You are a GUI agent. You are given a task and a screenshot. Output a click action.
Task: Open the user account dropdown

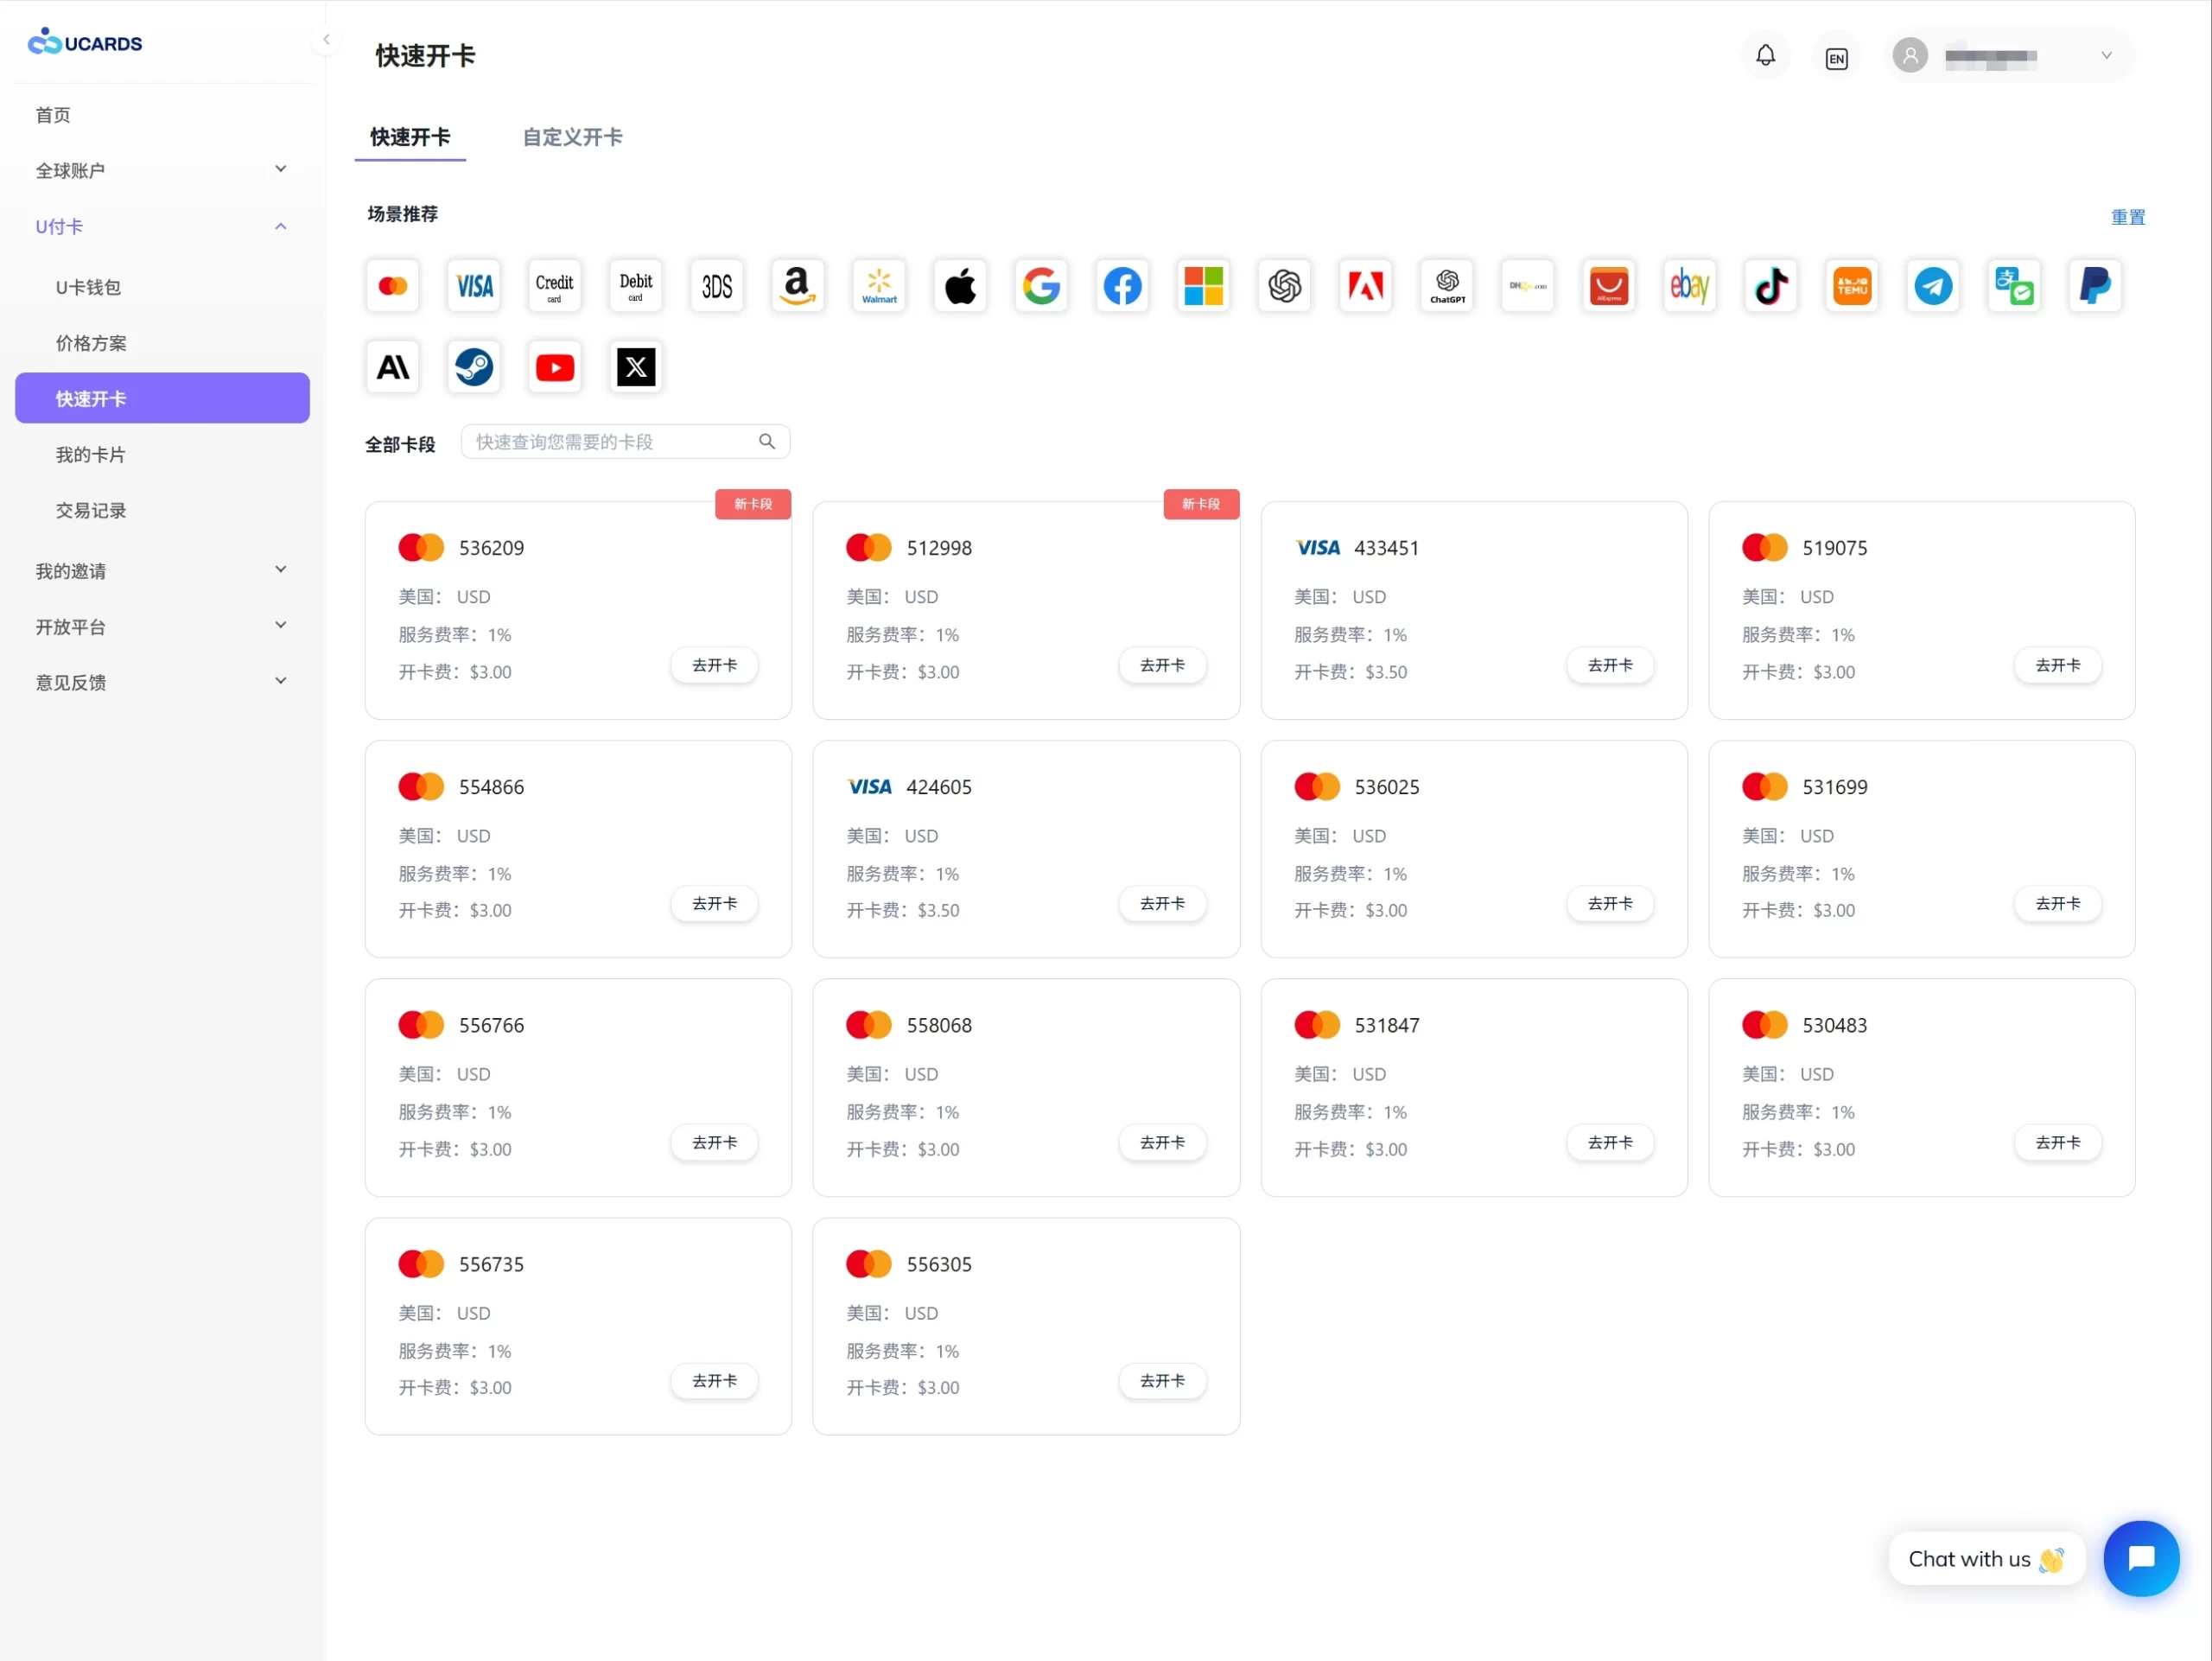(x=2008, y=56)
